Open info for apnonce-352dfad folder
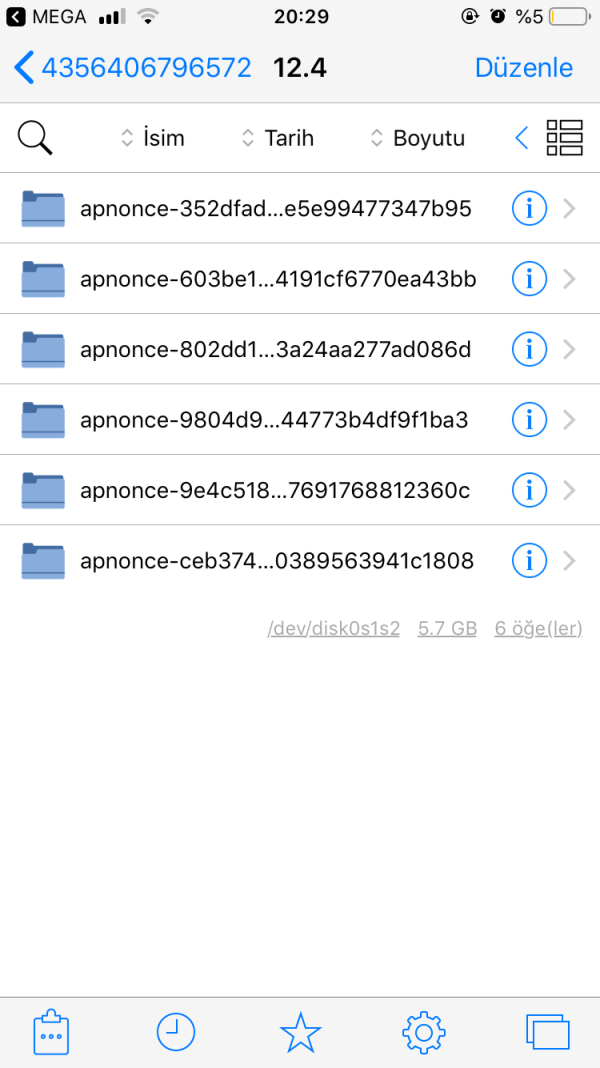The height and width of the screenshot is (1068, 600). 529,208
